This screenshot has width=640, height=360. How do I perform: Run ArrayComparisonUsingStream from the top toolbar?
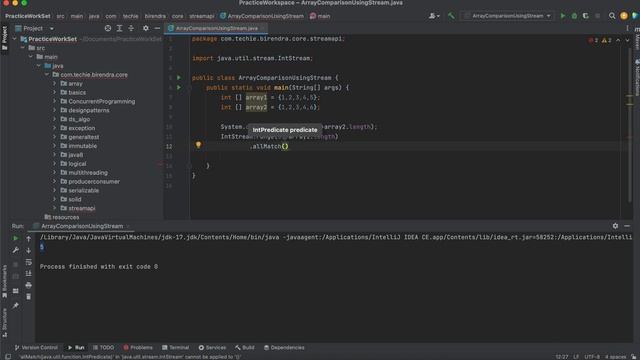click(x=563, y=16)
